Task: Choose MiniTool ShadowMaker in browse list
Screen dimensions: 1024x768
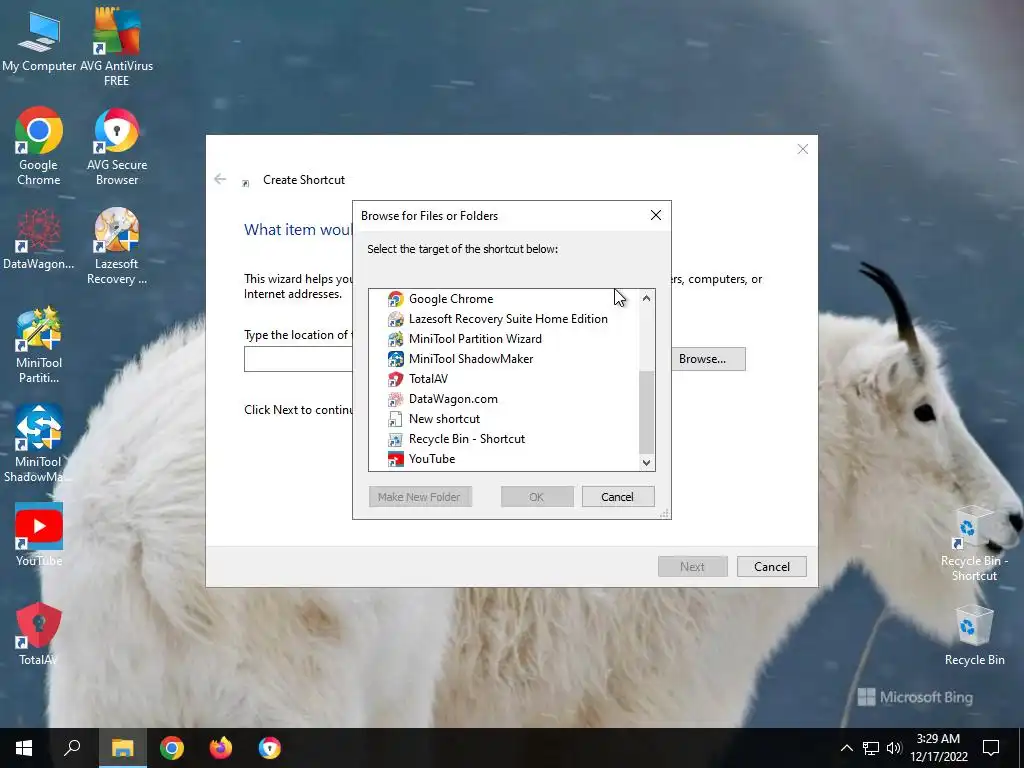Action: coord(460,359)
